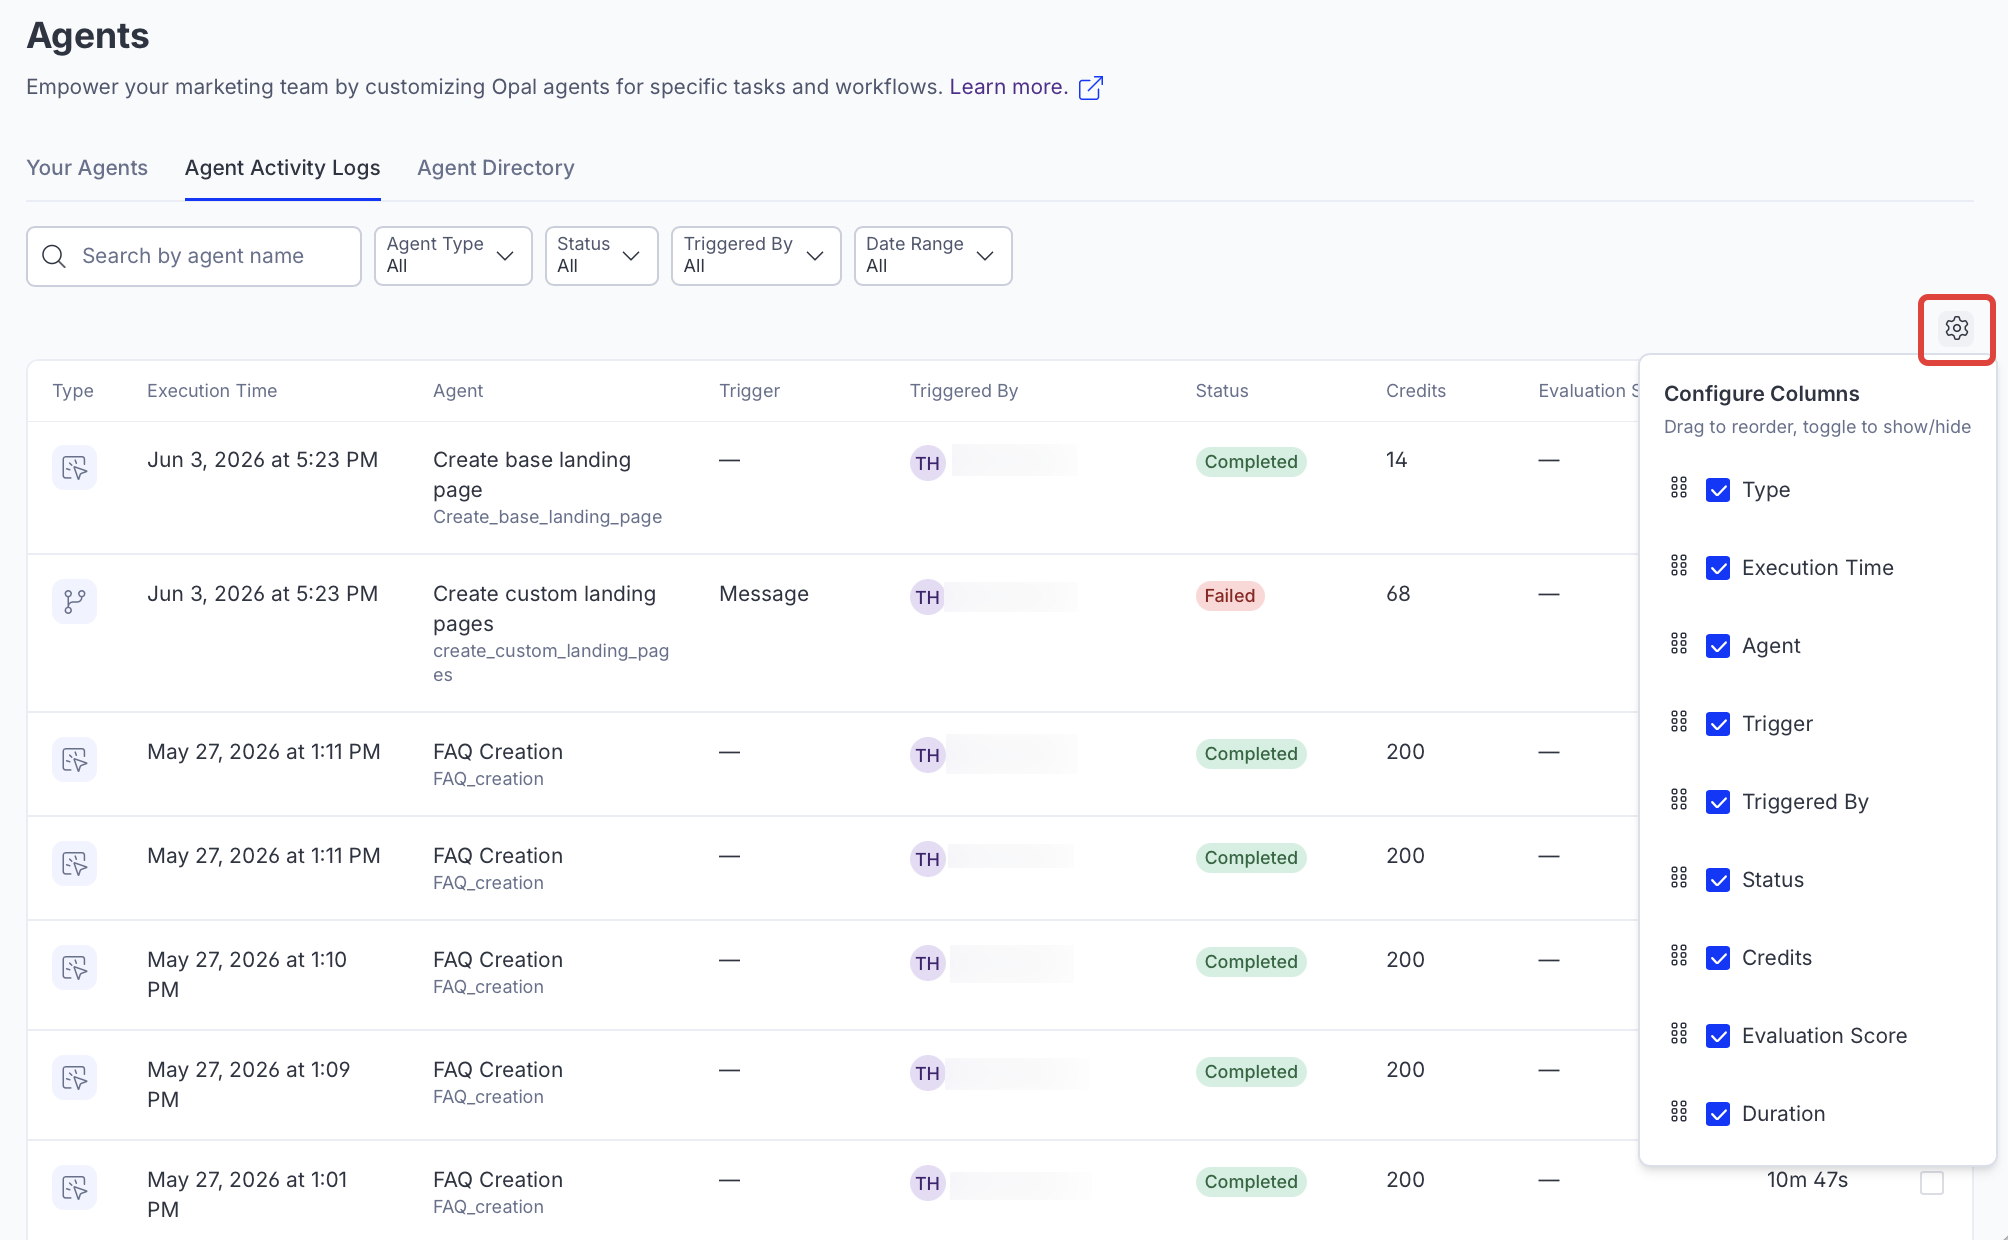Grab the drag handle beside Evaluation Score
Screen dimensions: 2008x1240
[1679, 1034]
